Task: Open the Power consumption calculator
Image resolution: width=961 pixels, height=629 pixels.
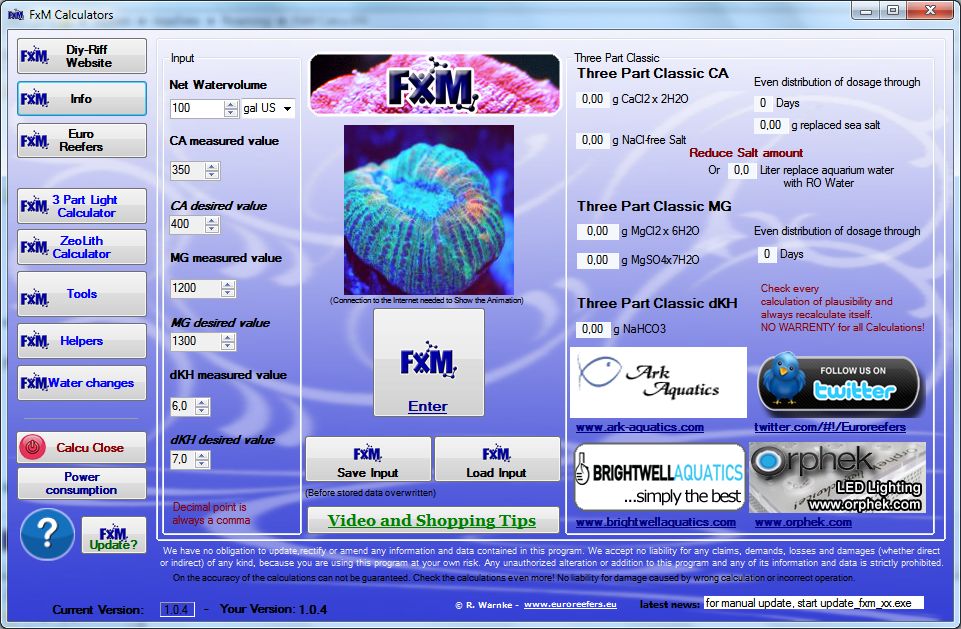Action: coord(82,484)
